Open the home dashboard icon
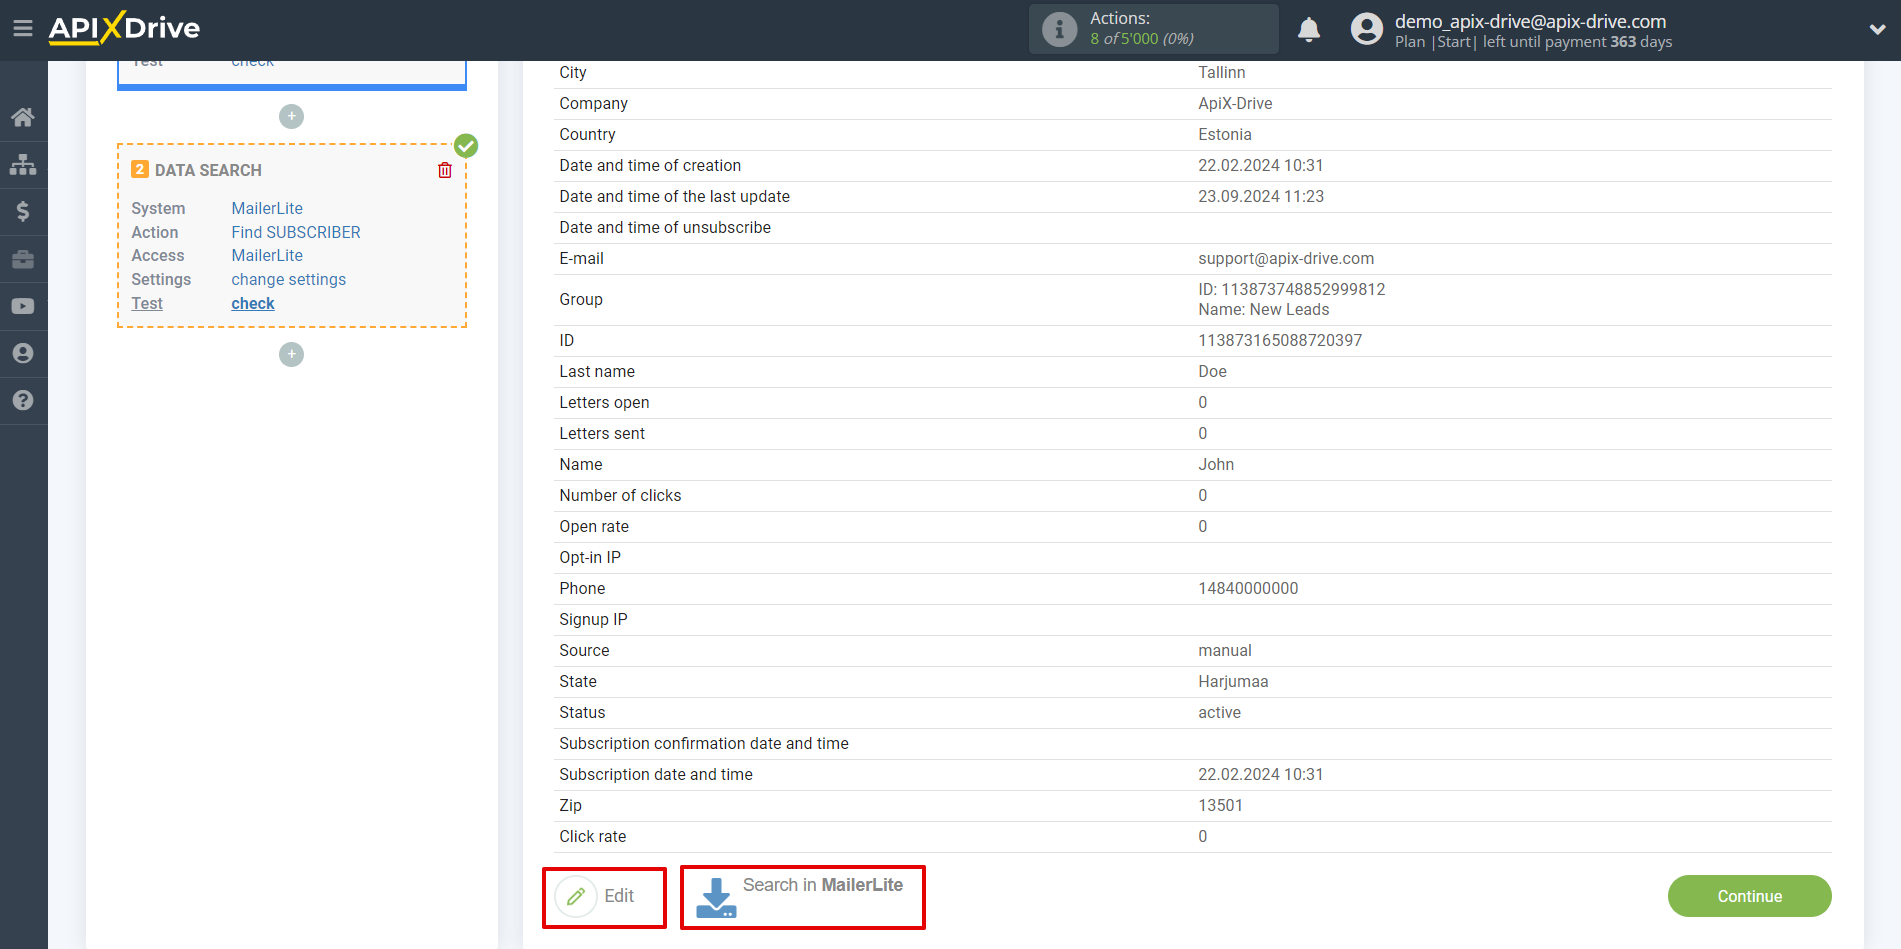The height and width of the screenshot is (949, 1901). (x=23, y=117)
